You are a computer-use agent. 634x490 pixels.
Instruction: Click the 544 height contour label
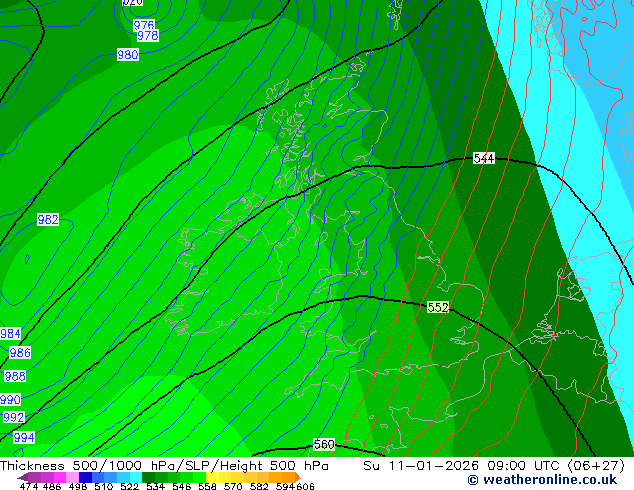click(484, 158)
